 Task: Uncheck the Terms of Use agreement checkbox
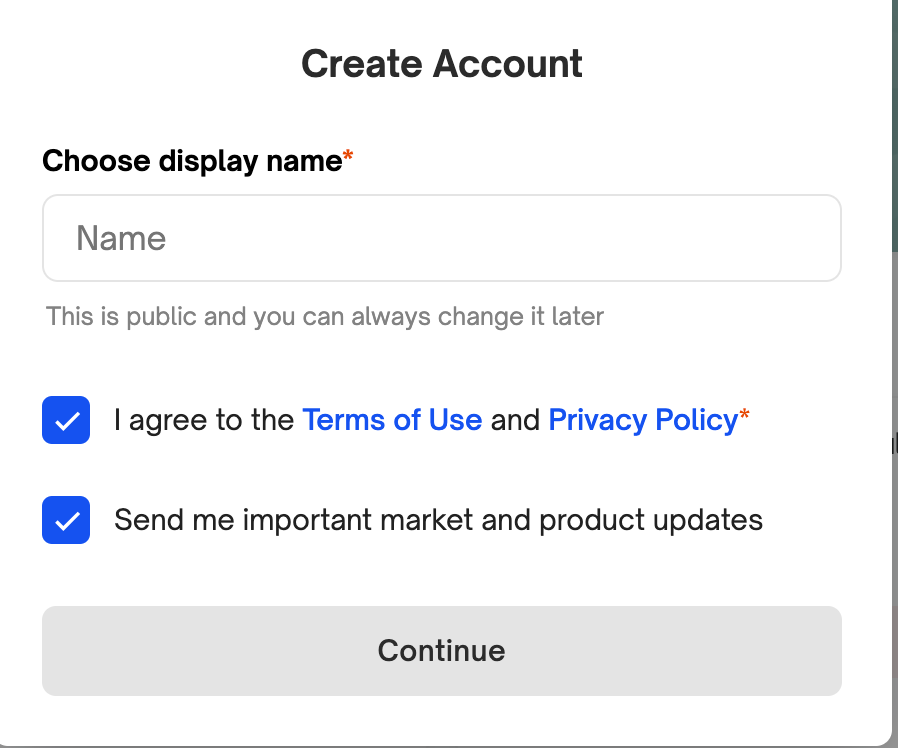click(x=66, y=420)
